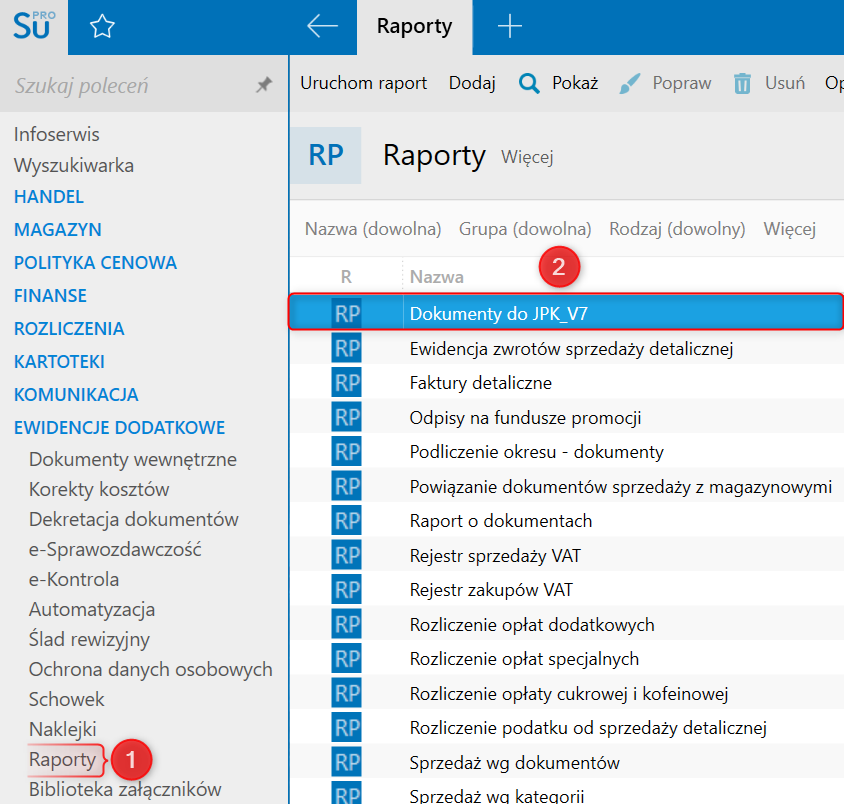Click the Usuń trash icon
This screenshot has height=804, width=844.
click(x=742, y=83)
